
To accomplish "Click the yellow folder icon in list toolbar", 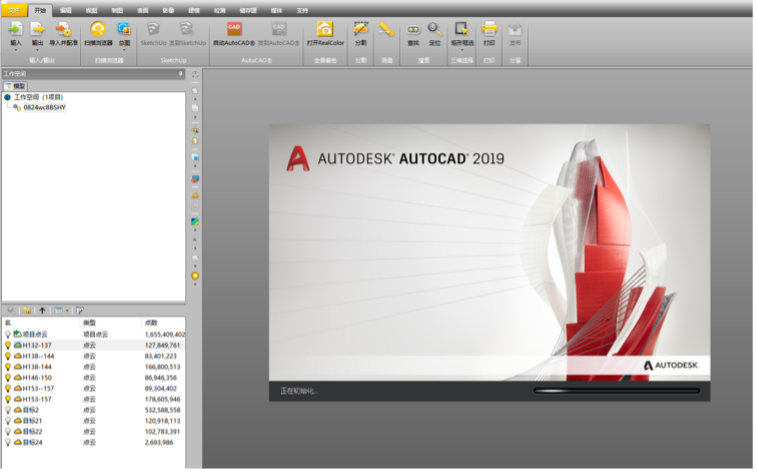I will [27, 310].
